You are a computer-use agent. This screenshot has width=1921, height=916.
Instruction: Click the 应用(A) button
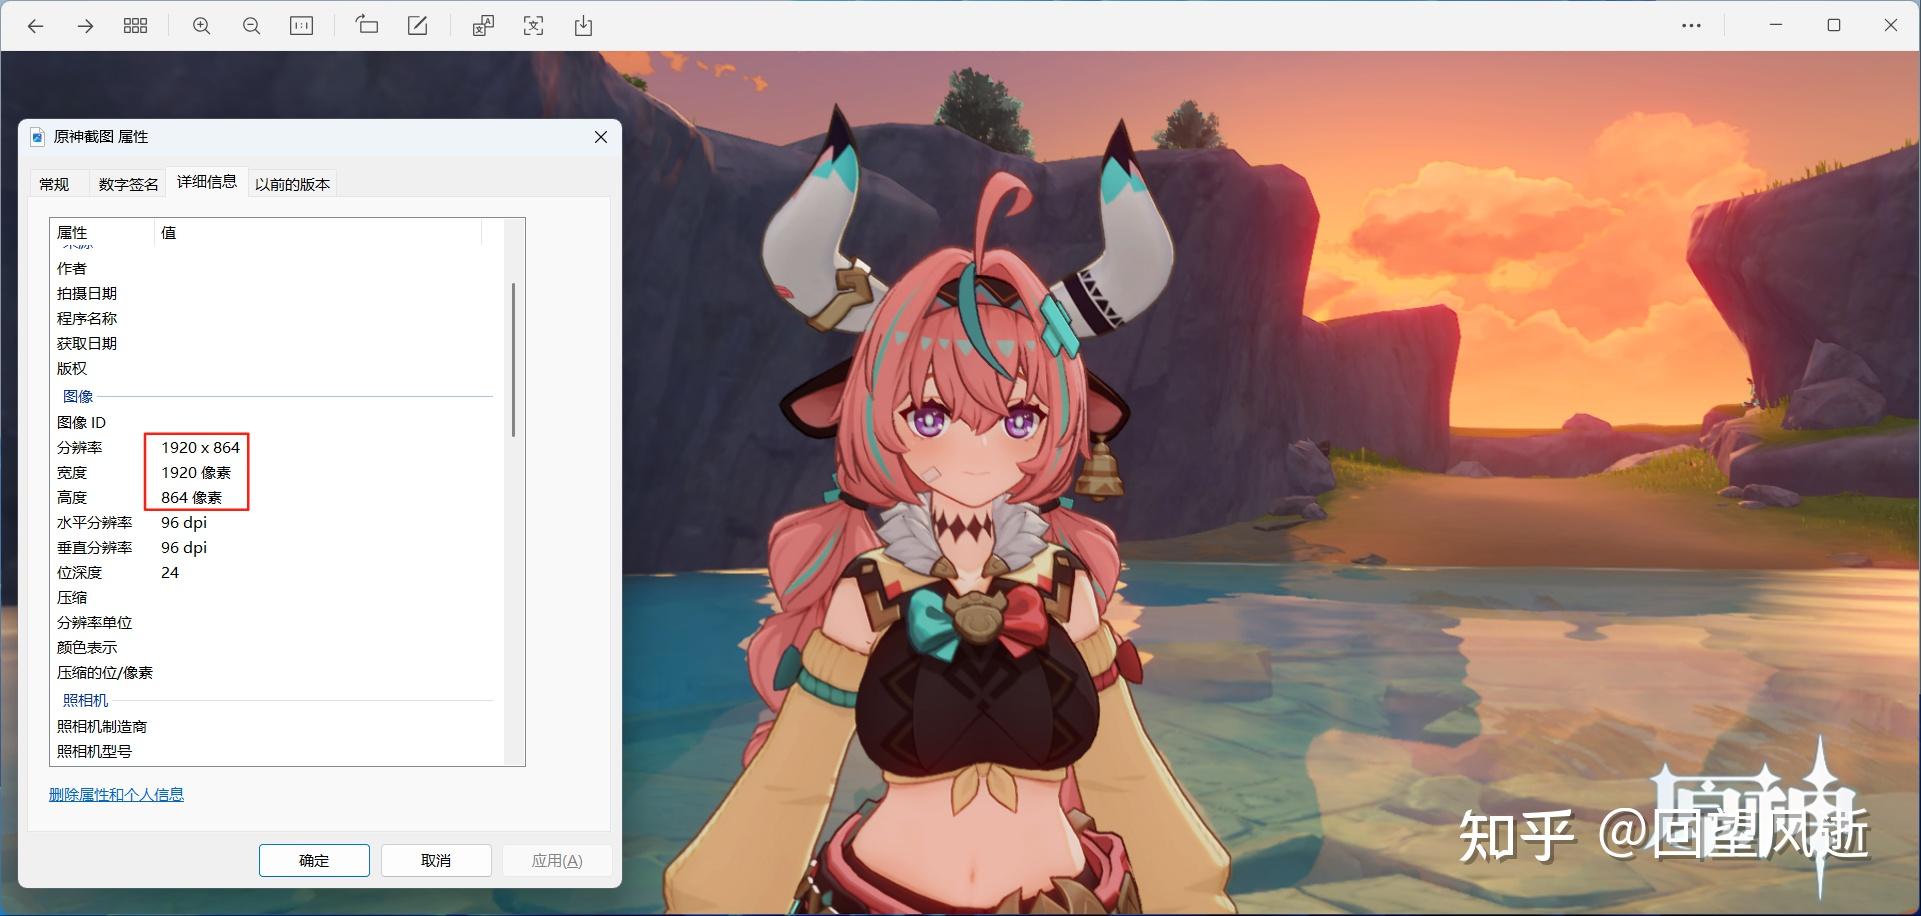coord(557,860)
